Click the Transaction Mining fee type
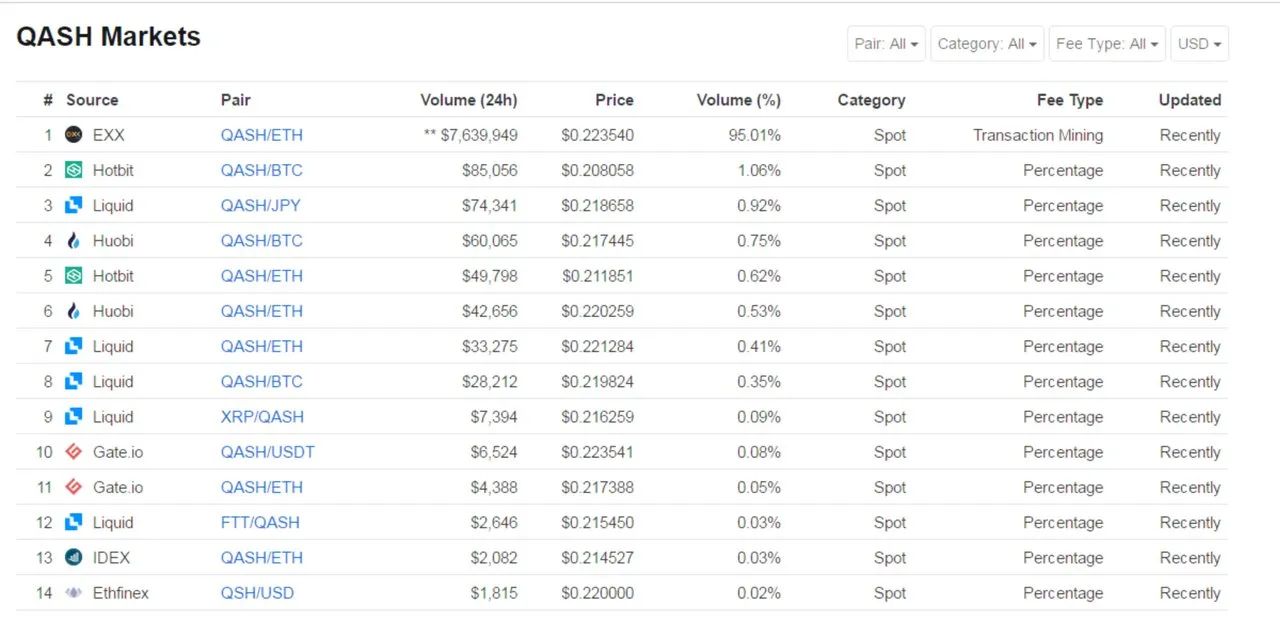The height and width of the screenshot is (619, 1280). tap(1038, 135)
